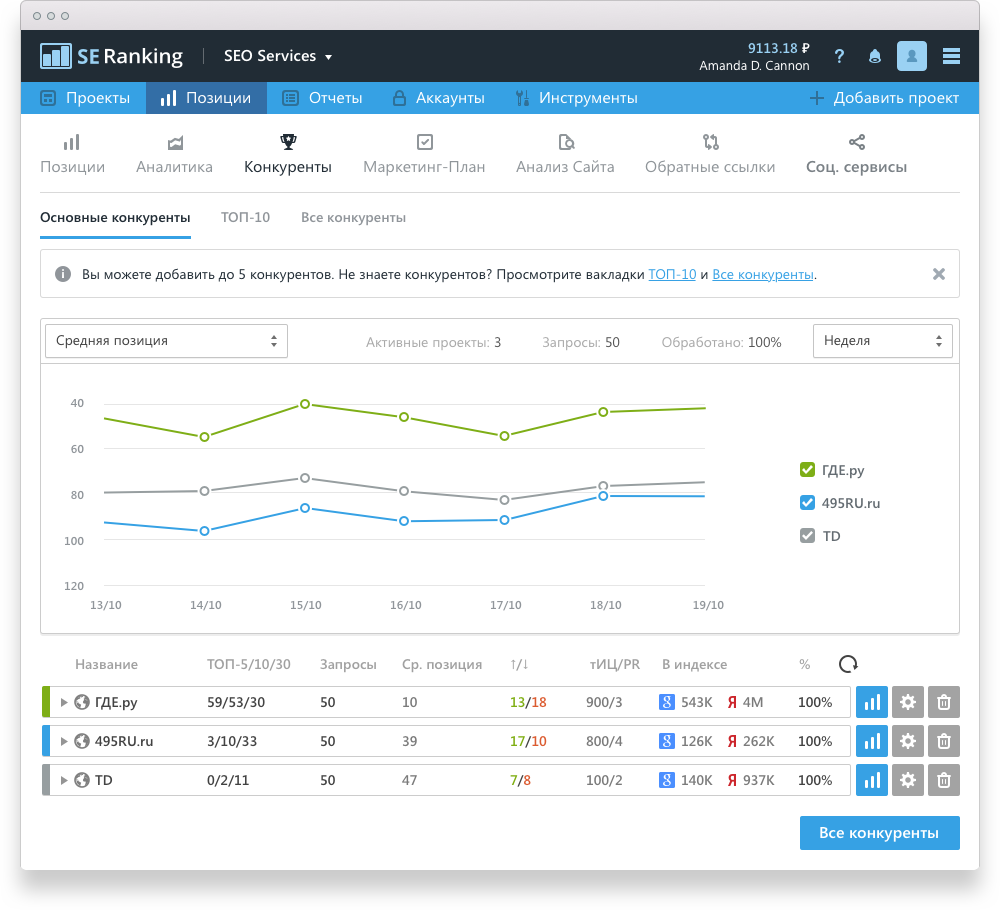Switch to the Анализ Сайта section tab
The image size is (1000, 910).
565,154
